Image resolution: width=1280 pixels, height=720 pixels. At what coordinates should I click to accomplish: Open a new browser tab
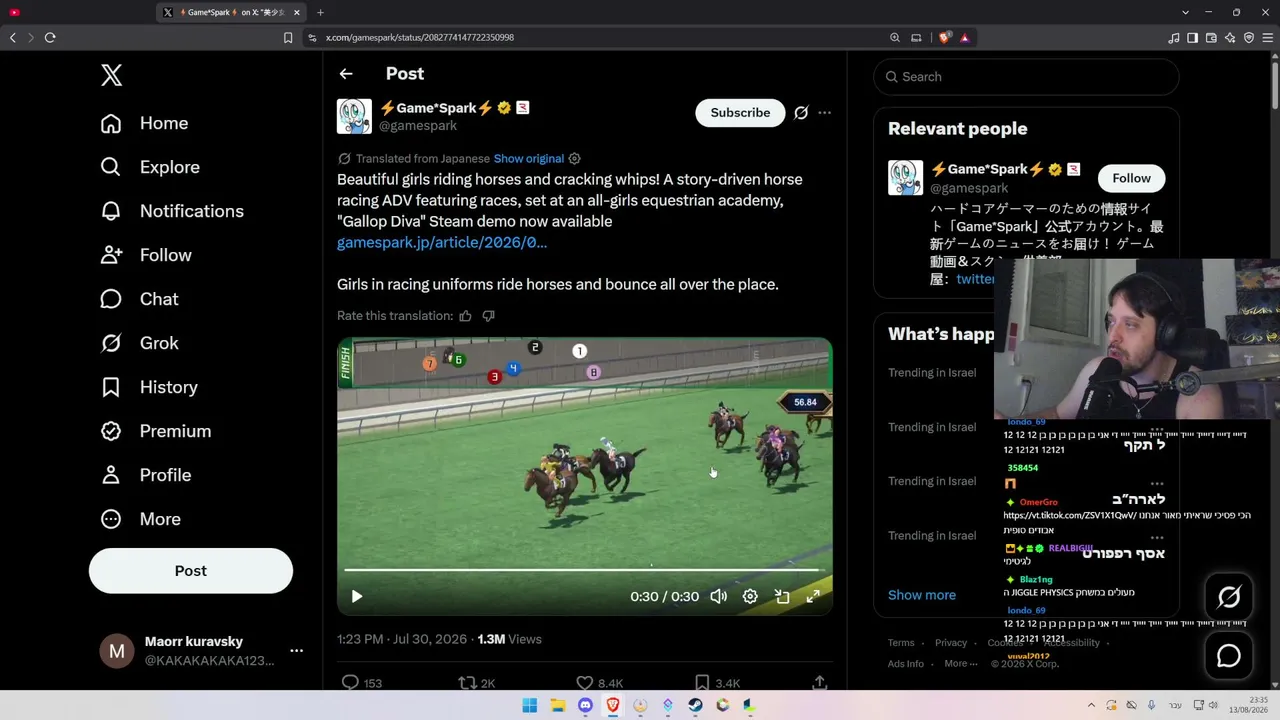[320, 12]
